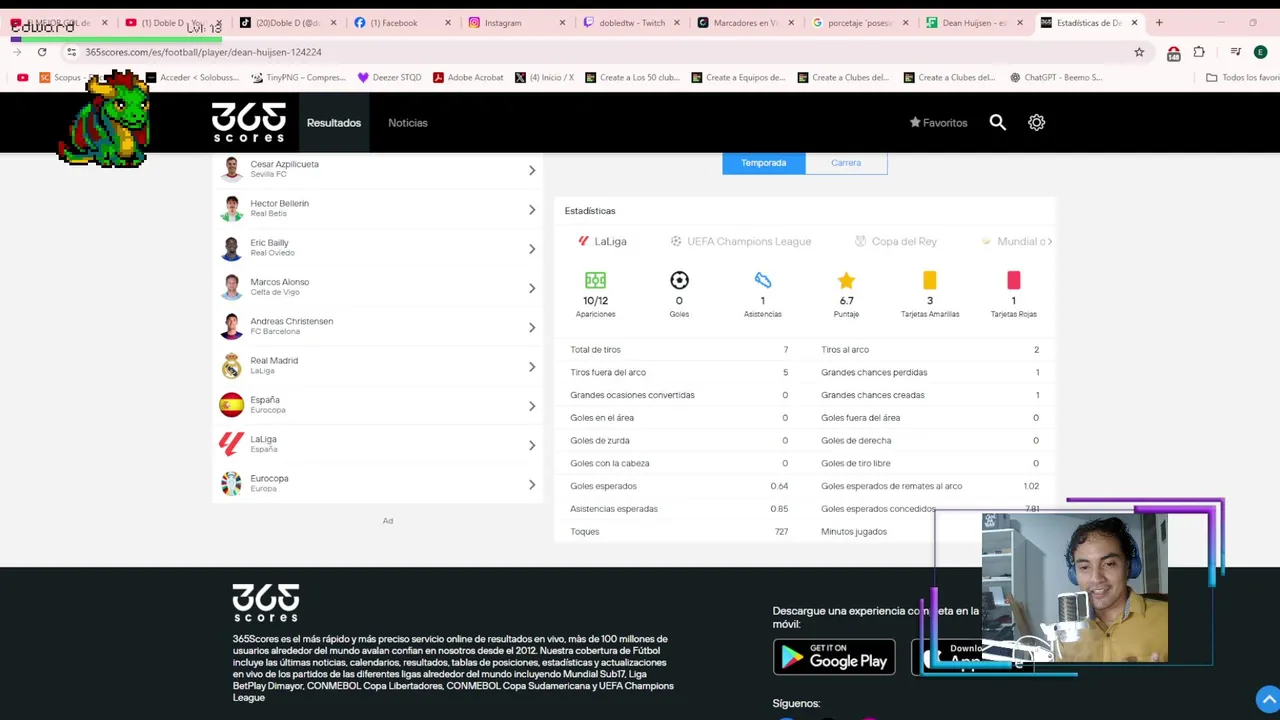Open Hector Bellerin player photo
1280x720 pixels.
(231, 208)
